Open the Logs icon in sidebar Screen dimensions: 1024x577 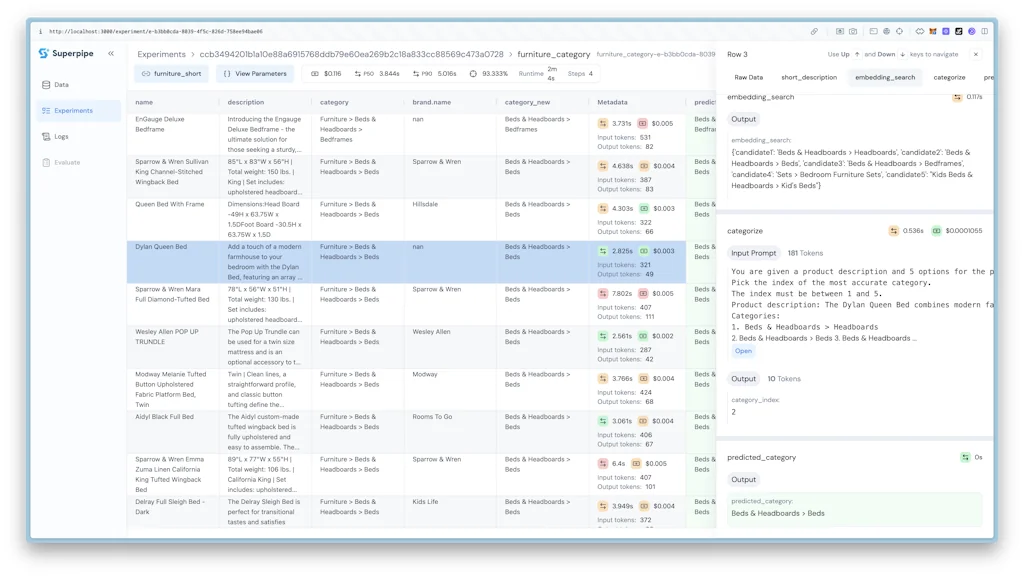46,136
